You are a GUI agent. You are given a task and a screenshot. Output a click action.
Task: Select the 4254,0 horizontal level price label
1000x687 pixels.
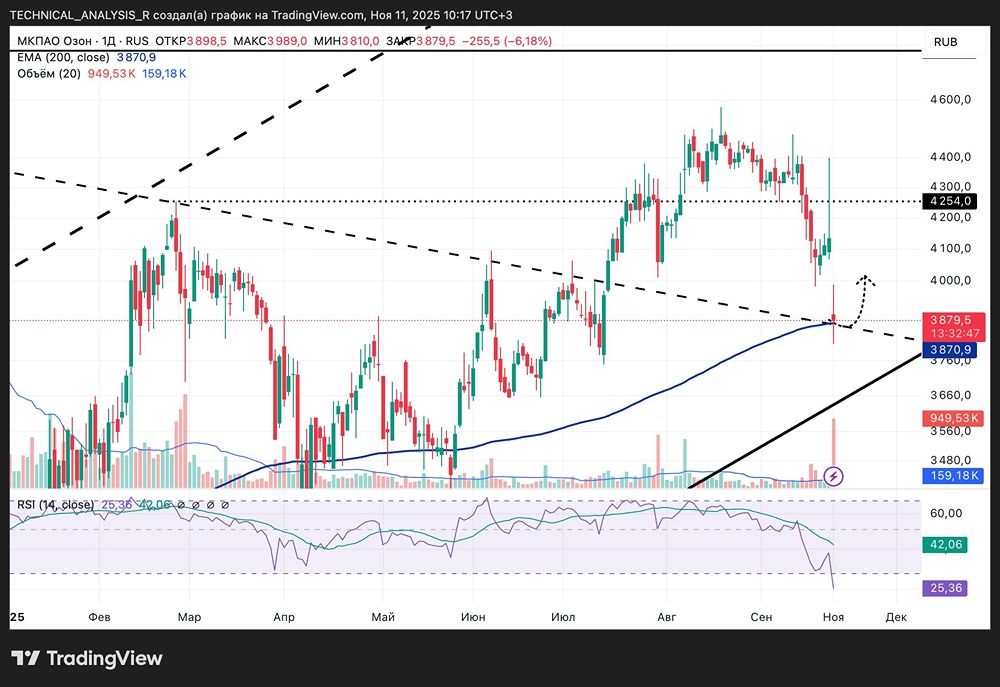(x=950, y=201)
